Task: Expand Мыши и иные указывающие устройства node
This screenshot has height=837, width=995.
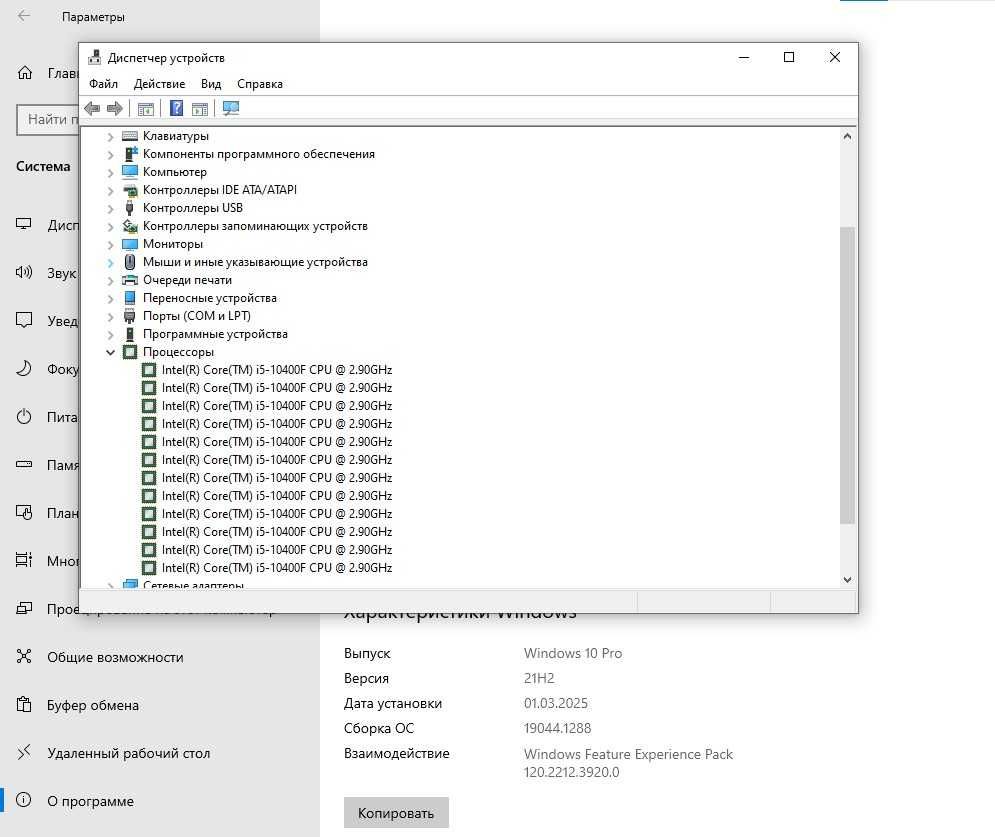Action: coord(110,262)
